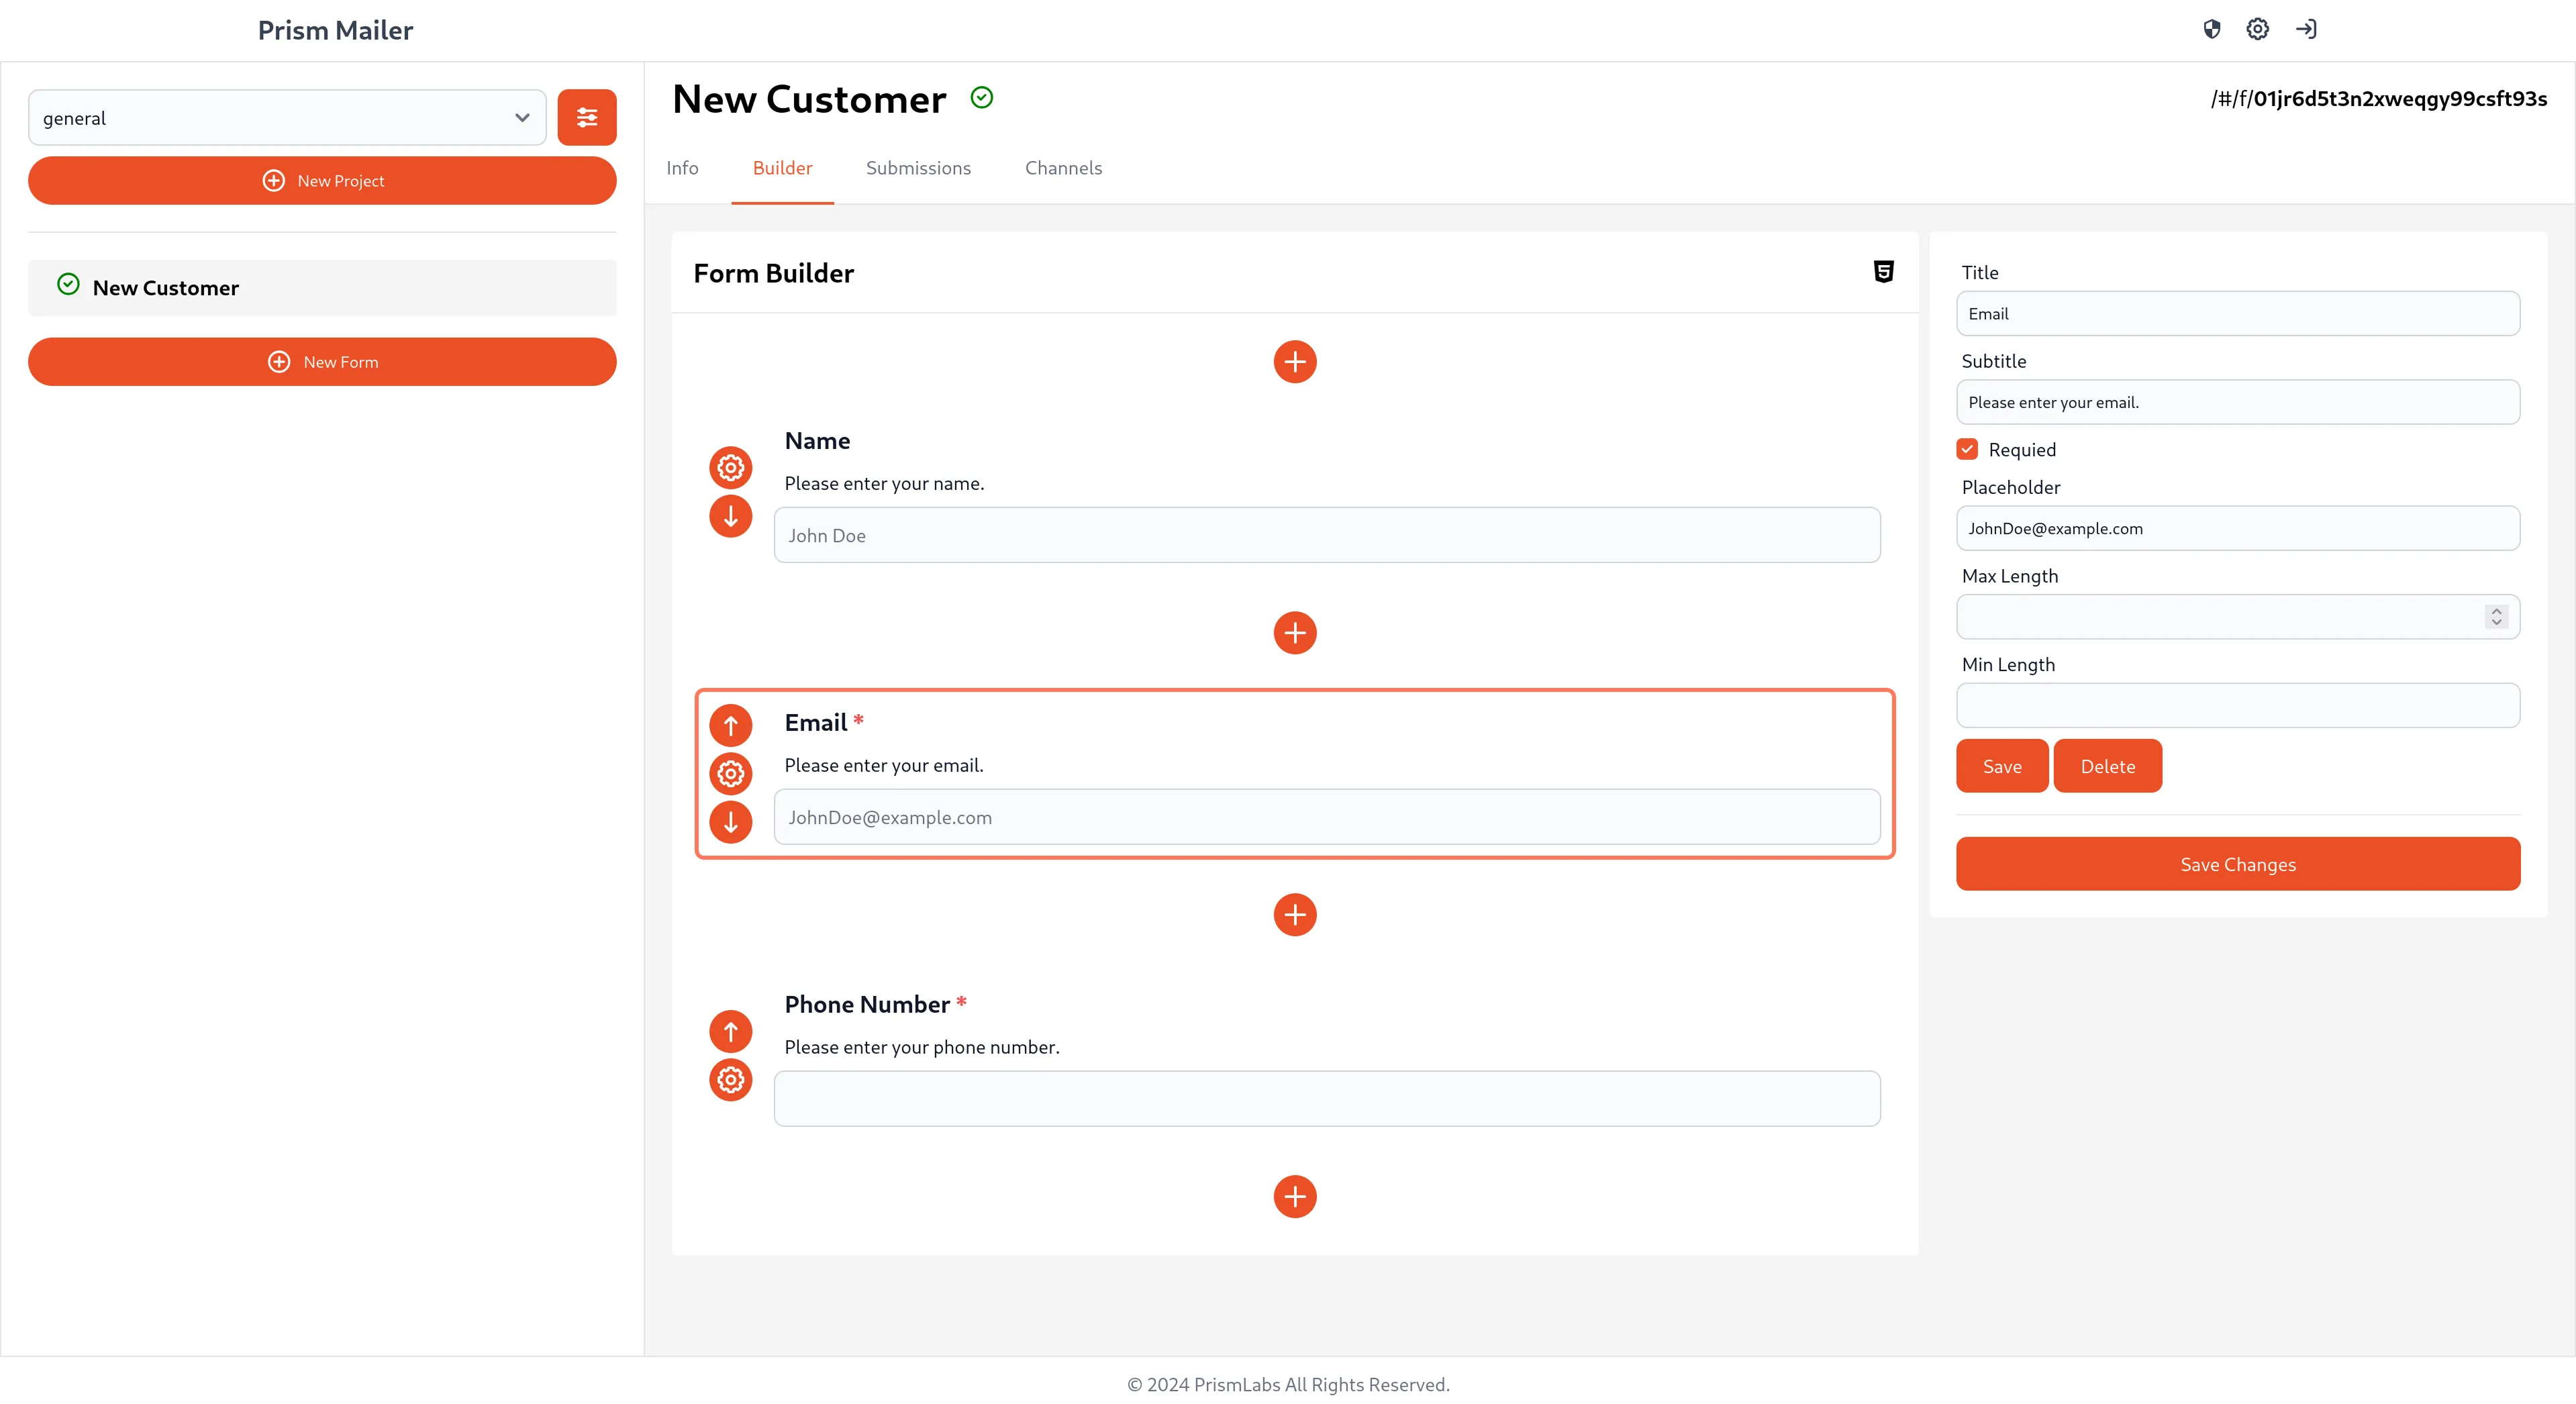Switch to the Submissions tab

918,168
